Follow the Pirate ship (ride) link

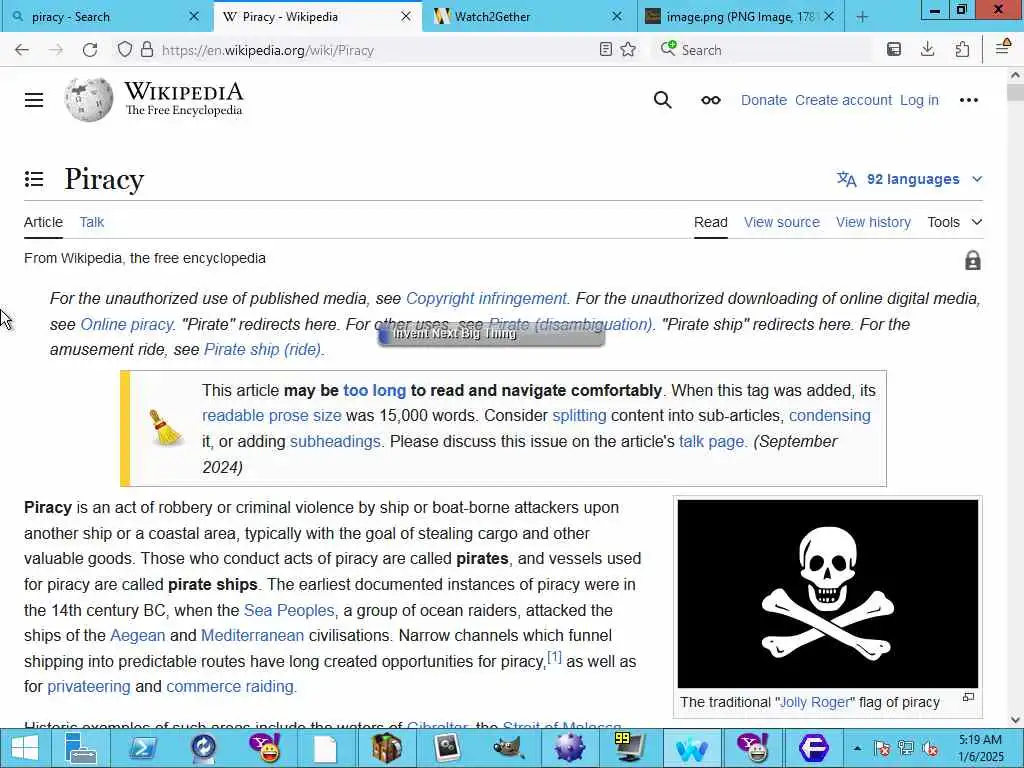263,349
